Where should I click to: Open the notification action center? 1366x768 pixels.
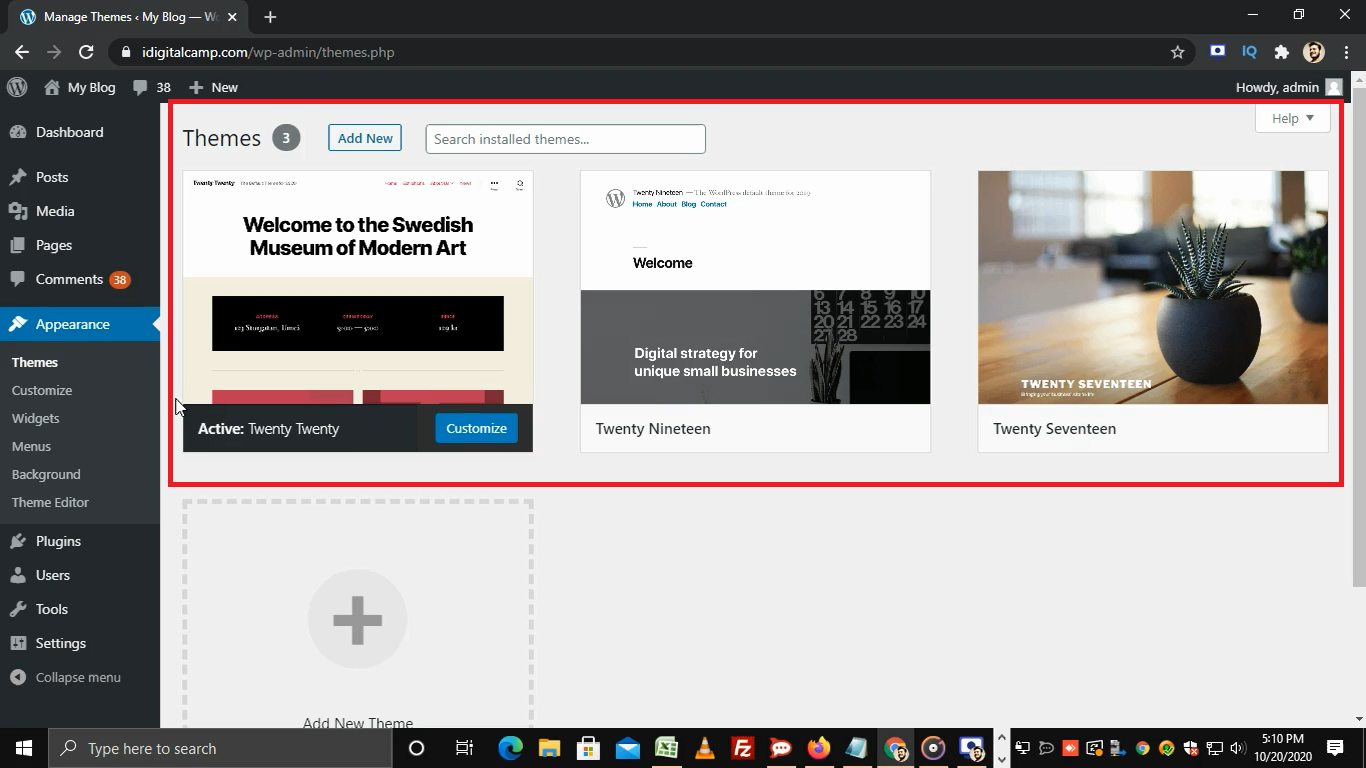coord(1335,748)
